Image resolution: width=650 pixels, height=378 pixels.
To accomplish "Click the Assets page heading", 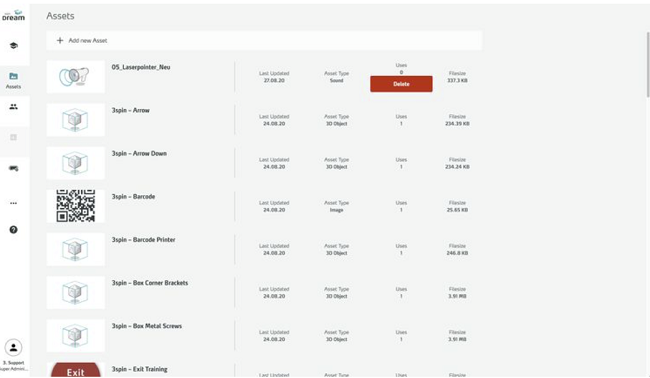I will [x=61, y=16].
